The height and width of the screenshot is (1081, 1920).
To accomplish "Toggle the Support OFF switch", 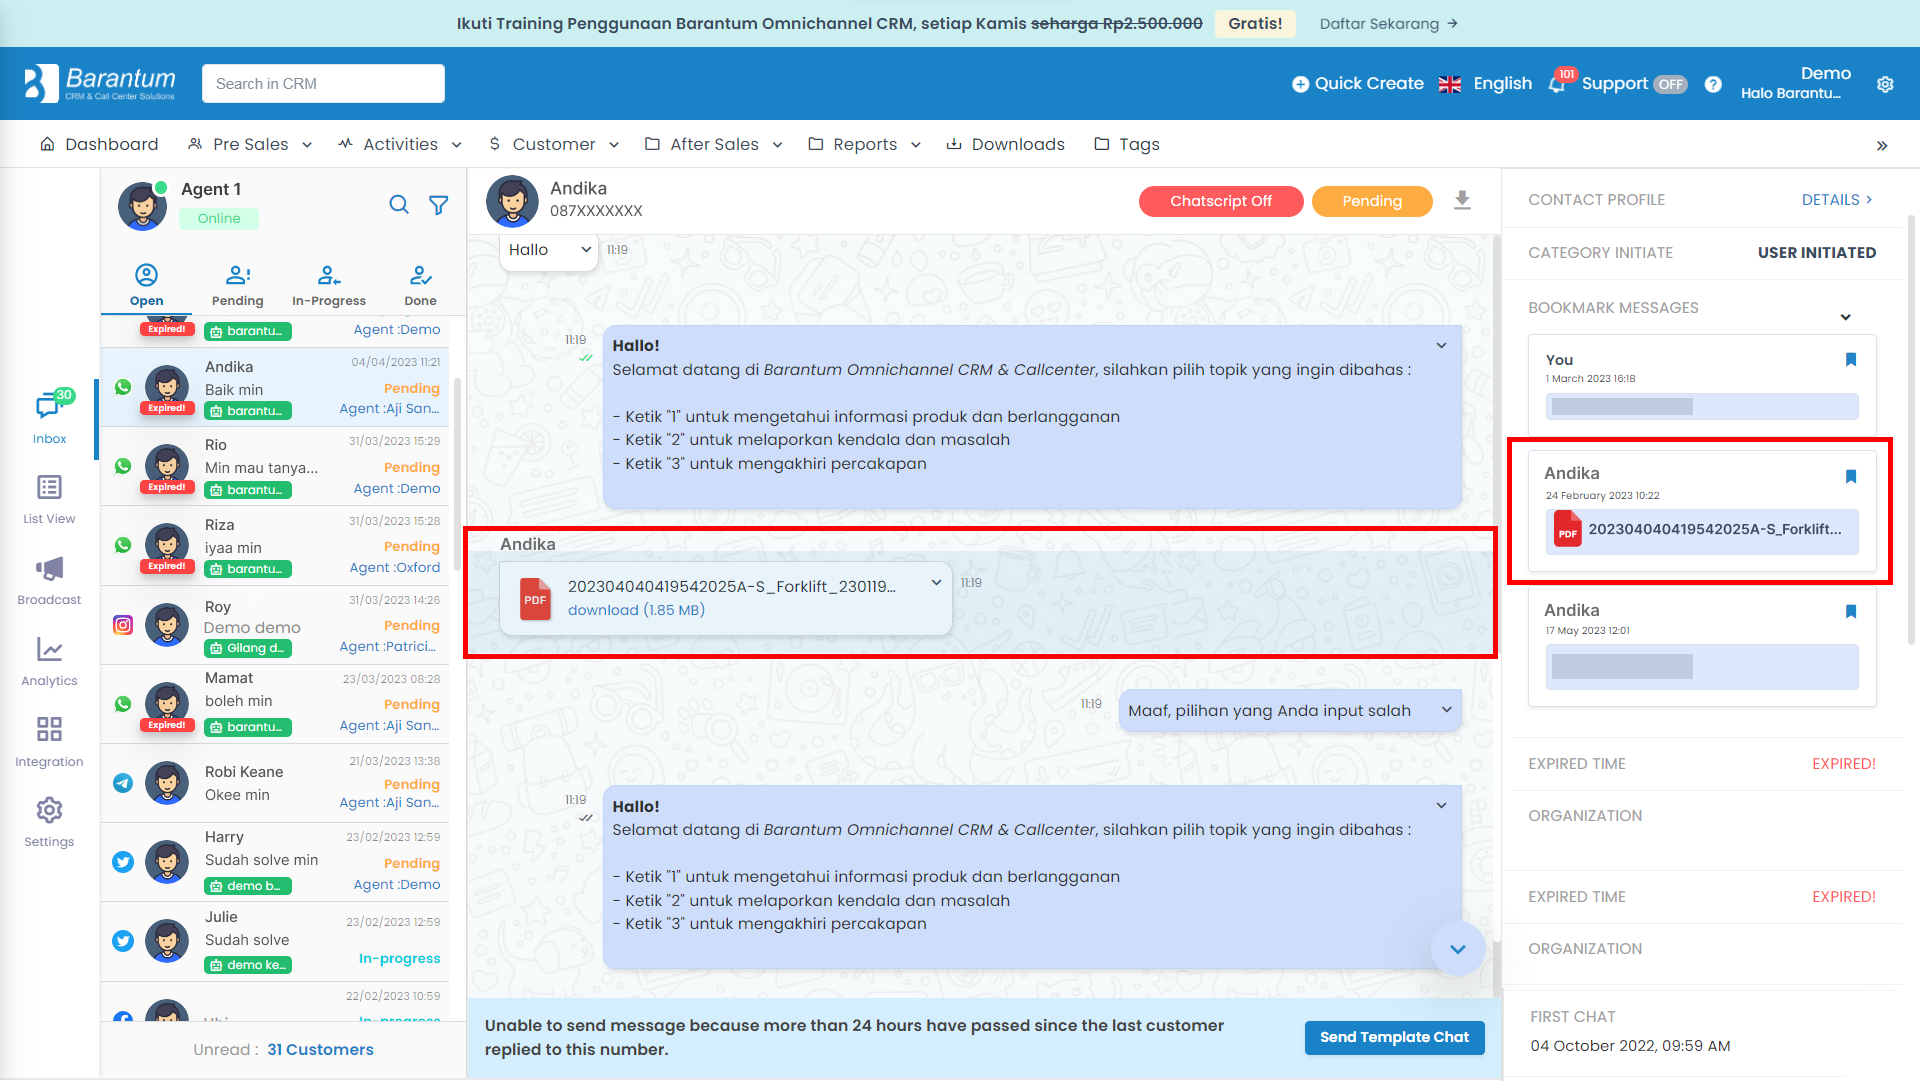I will [1669, 85].
